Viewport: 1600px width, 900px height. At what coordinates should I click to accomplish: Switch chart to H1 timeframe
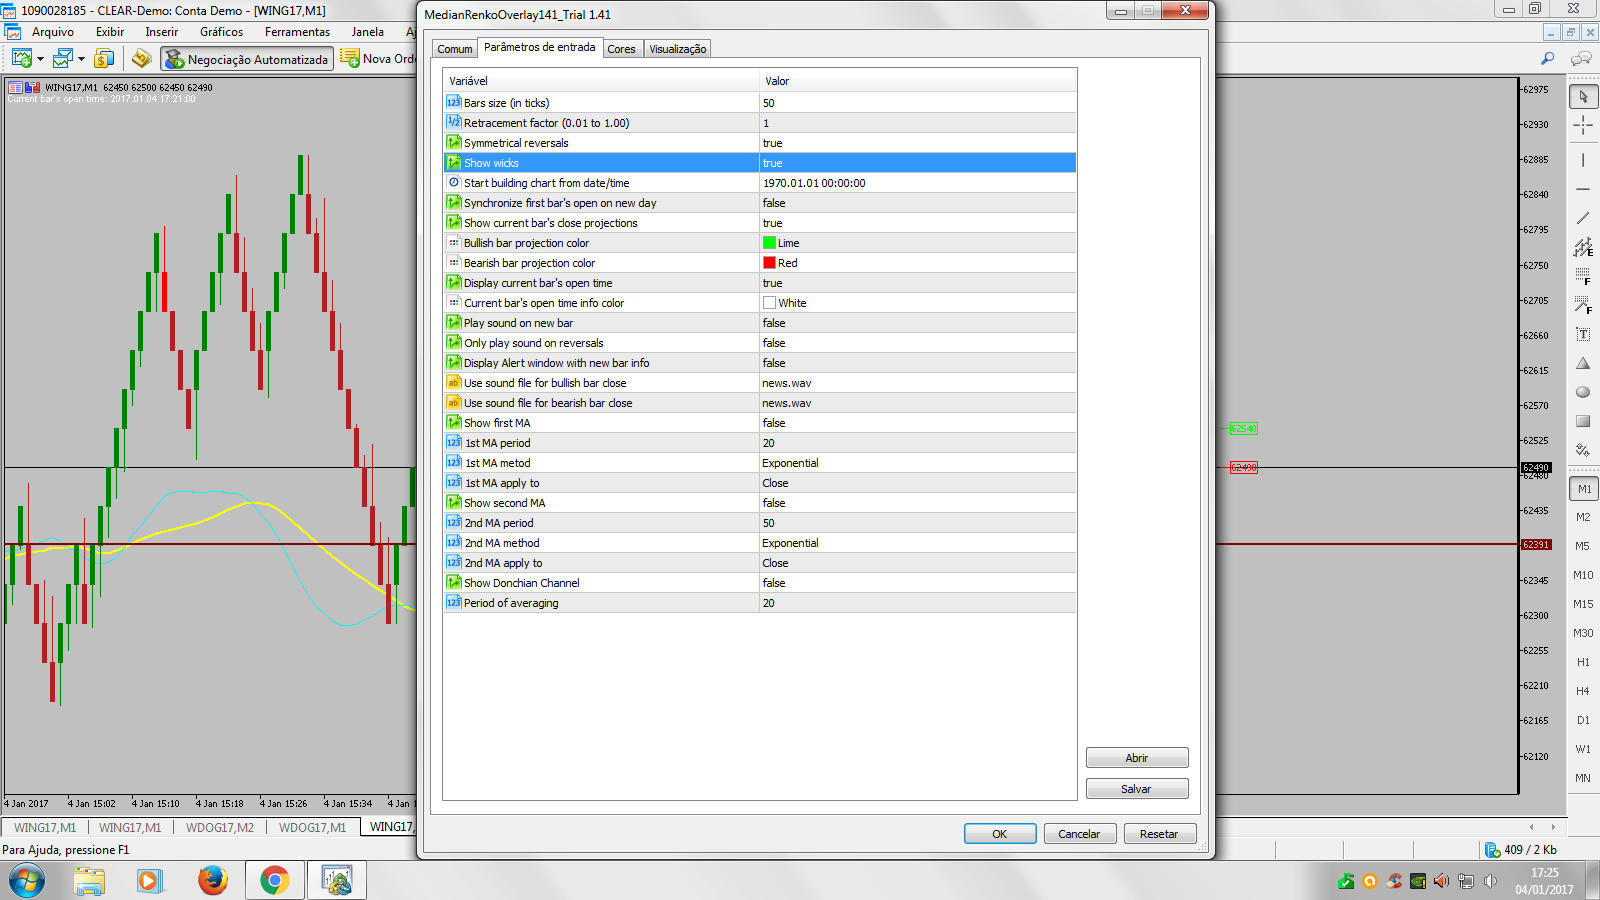tap(1583, 662)
